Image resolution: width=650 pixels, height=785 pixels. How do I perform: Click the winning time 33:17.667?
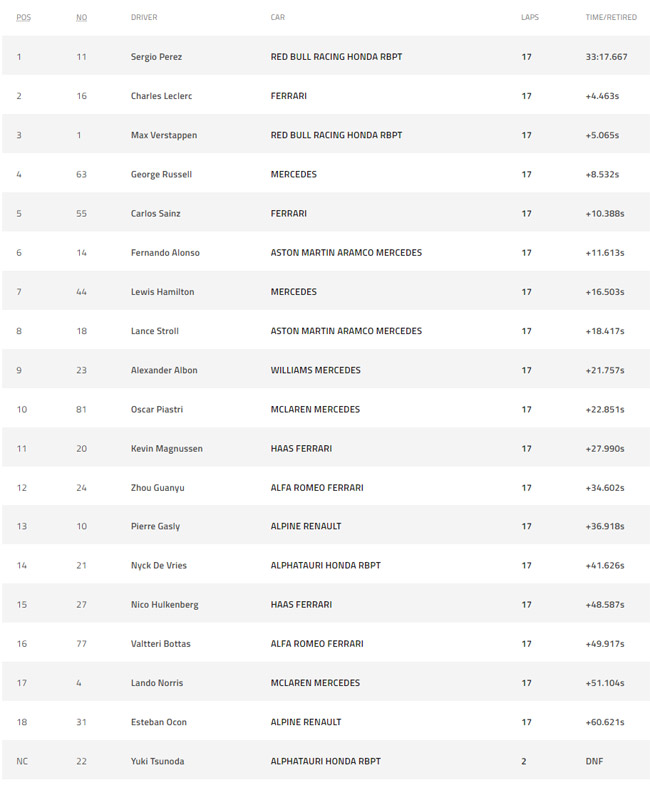606,57
